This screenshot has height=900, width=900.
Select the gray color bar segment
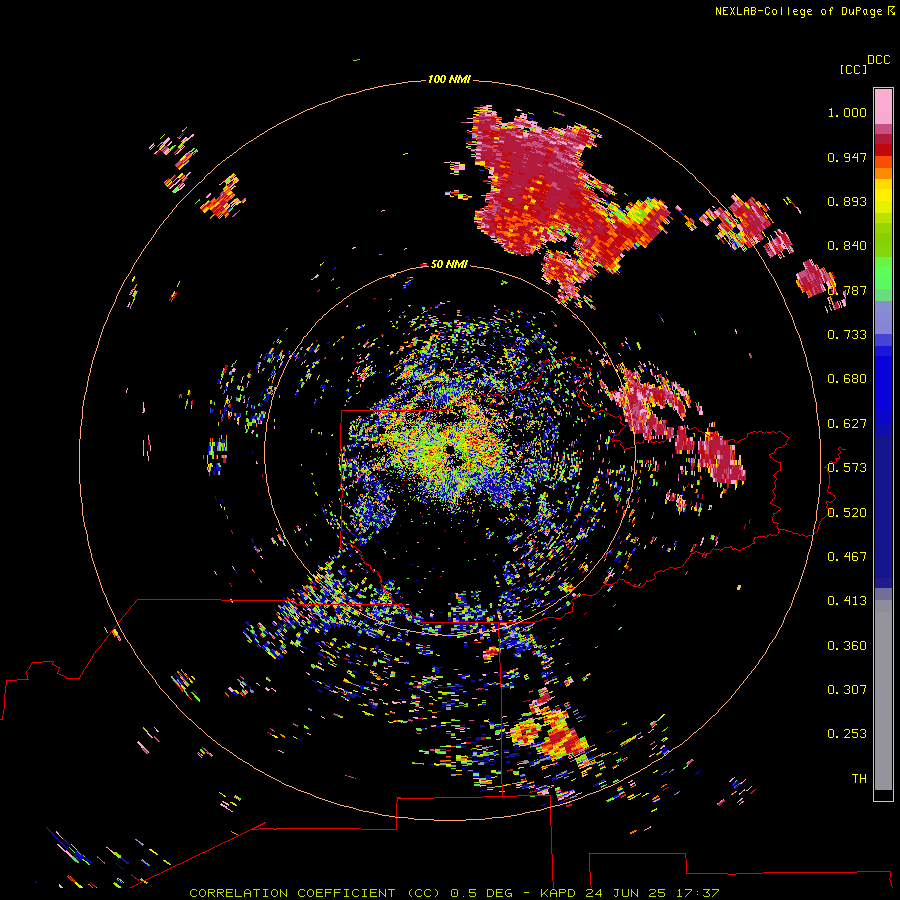[x=883, y=695]
